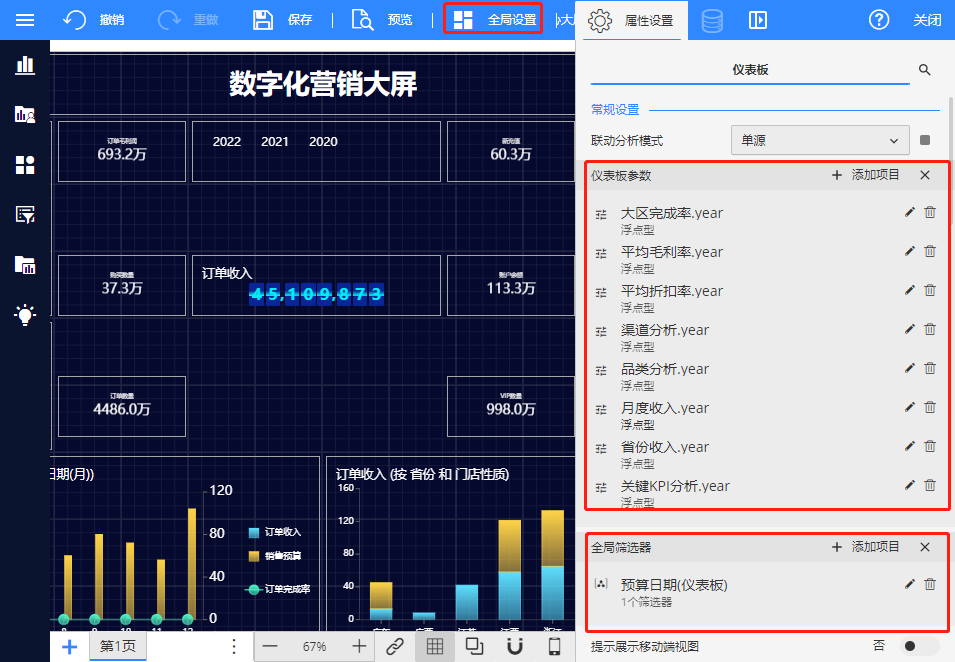Click the lightbulb icon in left sidebar
Screen dimensions: 955x662
click(25, 315)
